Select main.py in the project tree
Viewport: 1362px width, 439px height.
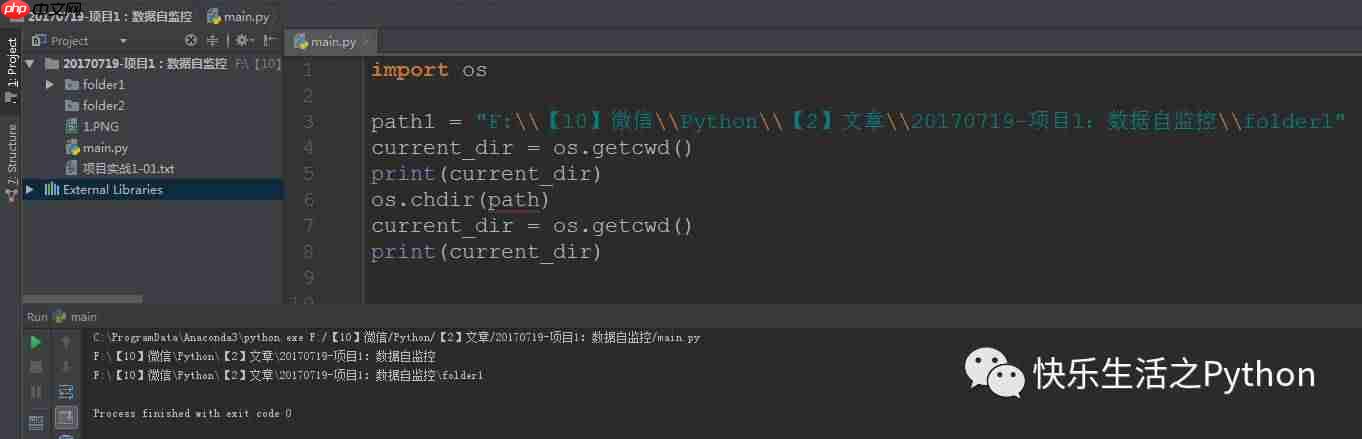pos(105,148)
